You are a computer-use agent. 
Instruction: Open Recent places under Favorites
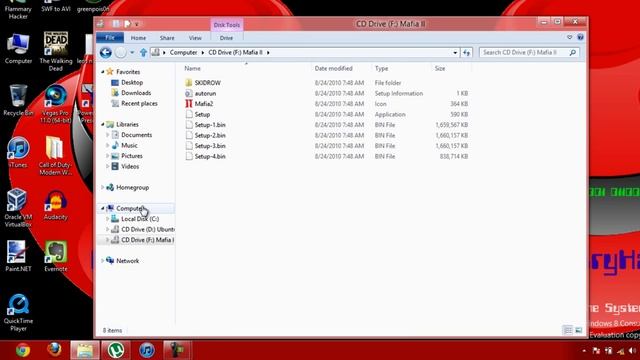[x=139, y=104]
